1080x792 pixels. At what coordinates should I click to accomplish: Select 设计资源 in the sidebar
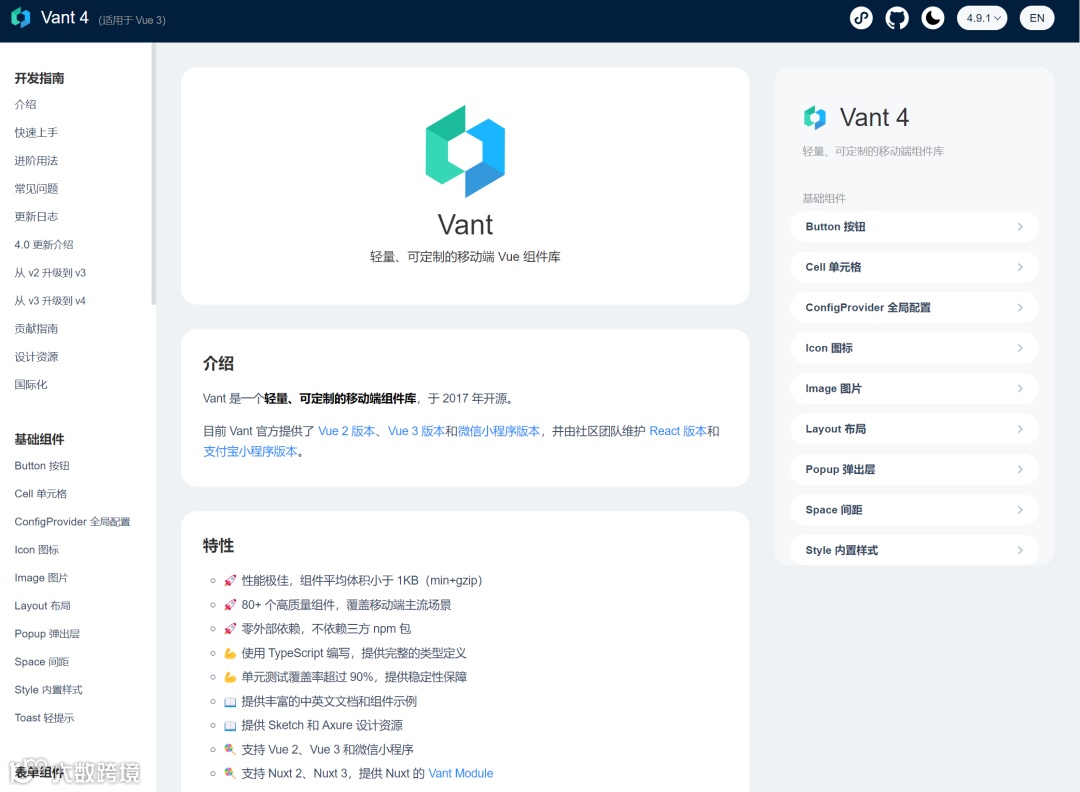[x=37, y=357]
